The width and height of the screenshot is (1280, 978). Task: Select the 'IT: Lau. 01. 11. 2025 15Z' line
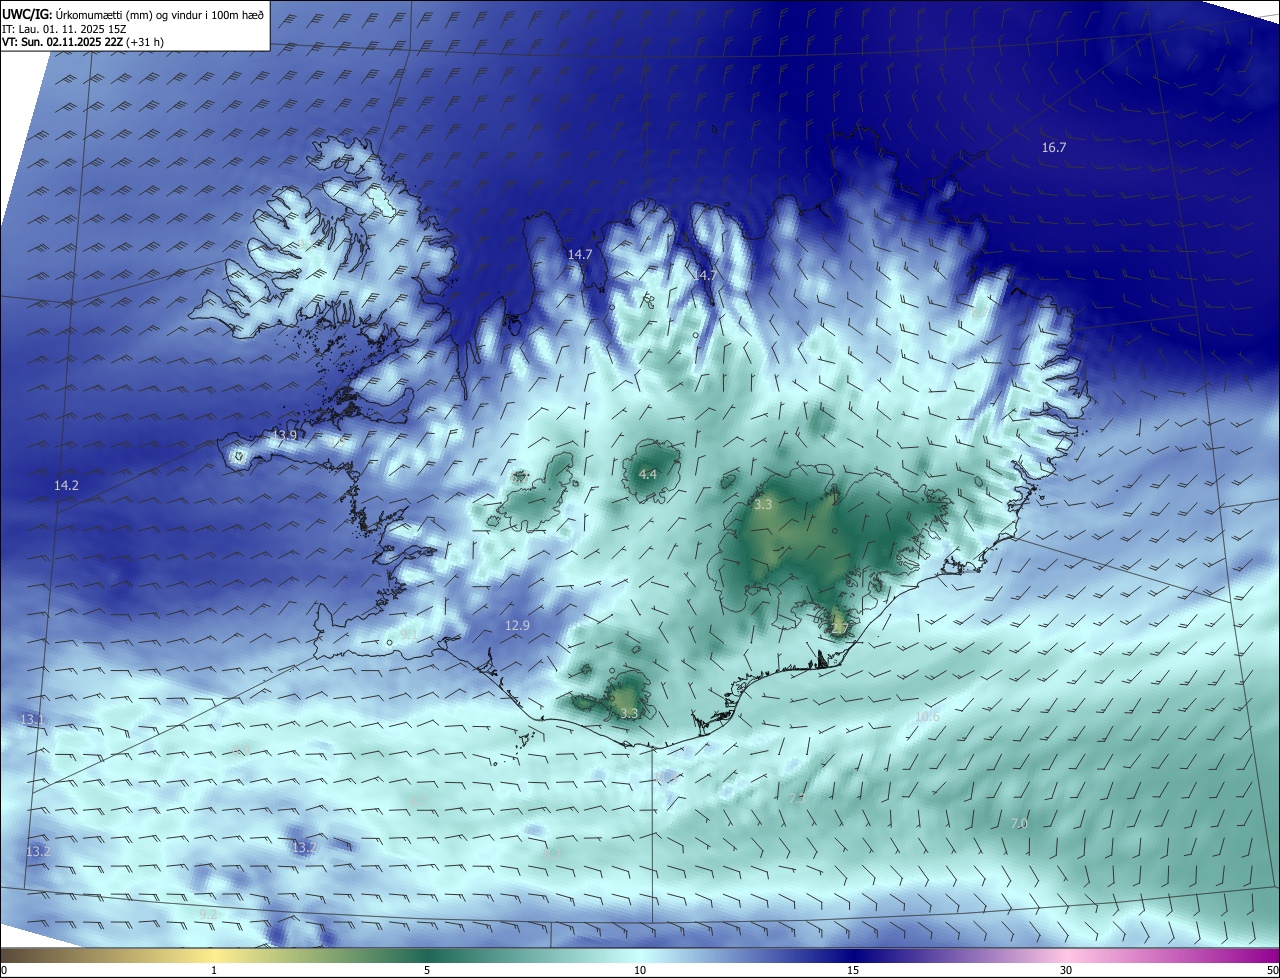click(x=64, y=29)
